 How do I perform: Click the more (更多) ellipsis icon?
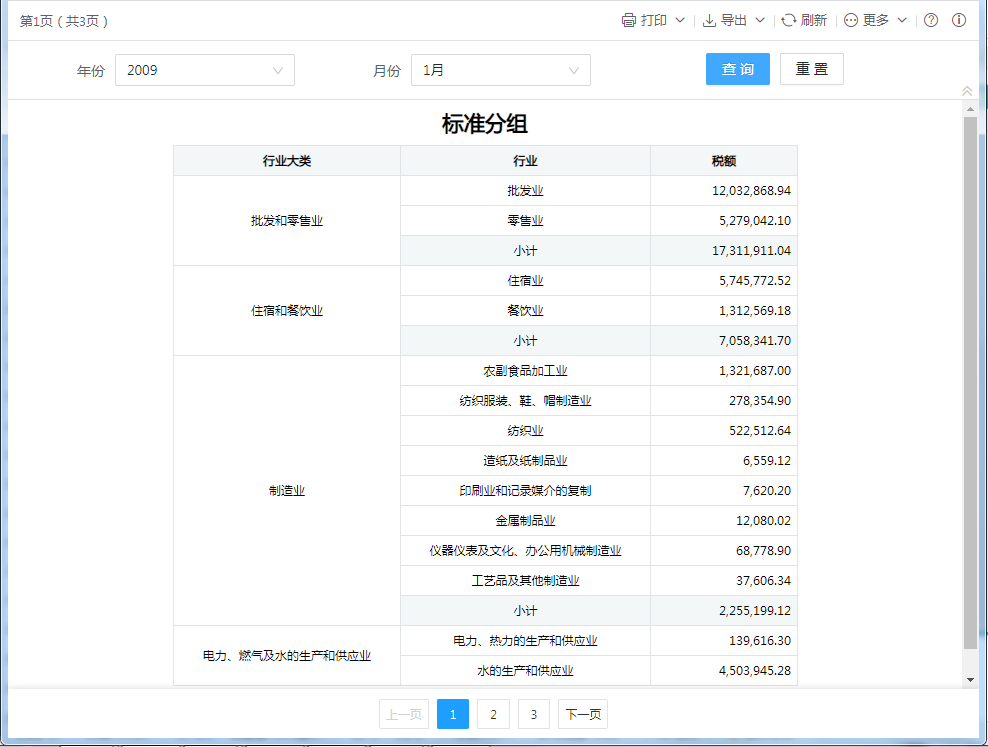coord(851,20)
